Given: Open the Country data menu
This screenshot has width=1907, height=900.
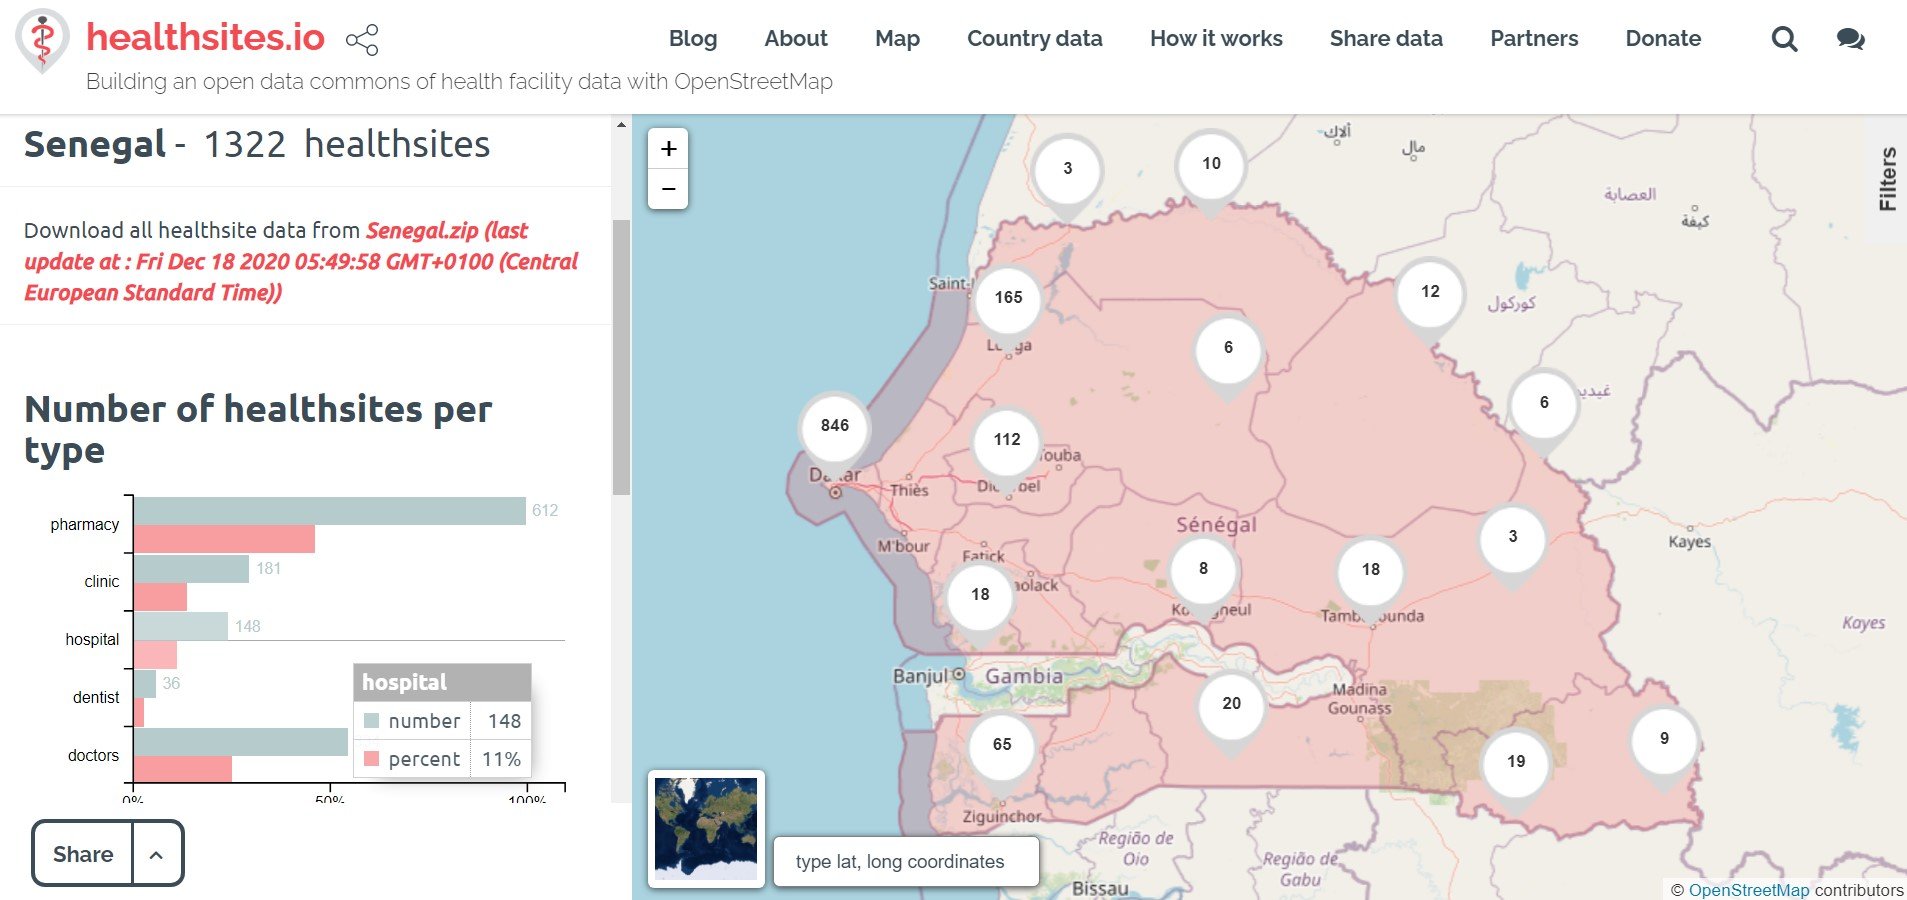Looking at the screenshot, I should click(x=1034, y=39).
